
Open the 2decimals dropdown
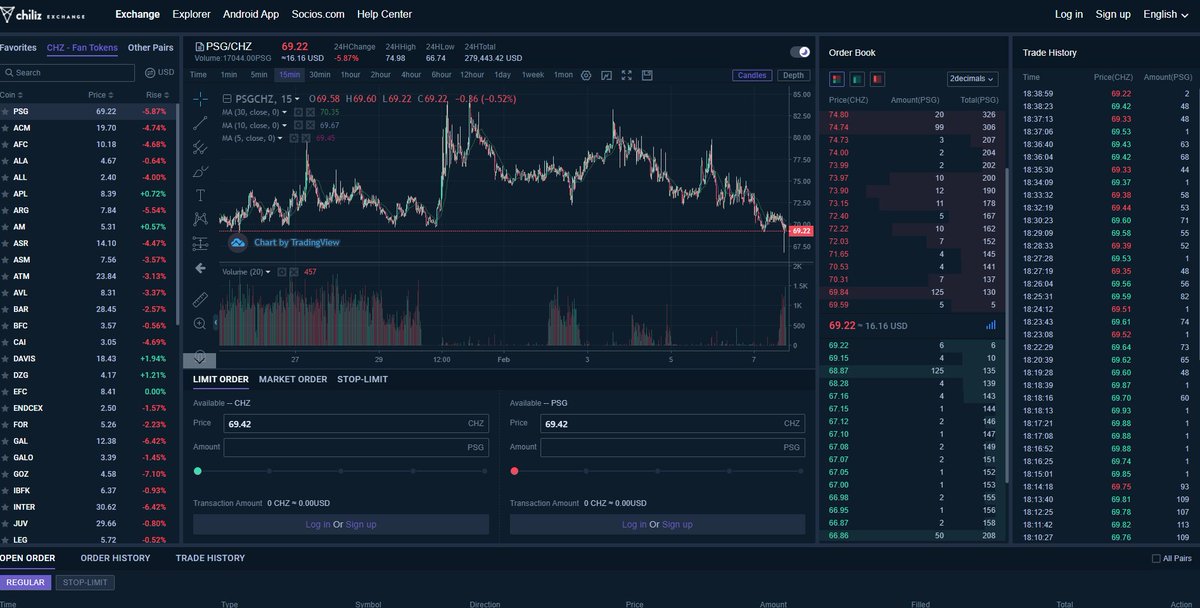[x=973, y=78]
